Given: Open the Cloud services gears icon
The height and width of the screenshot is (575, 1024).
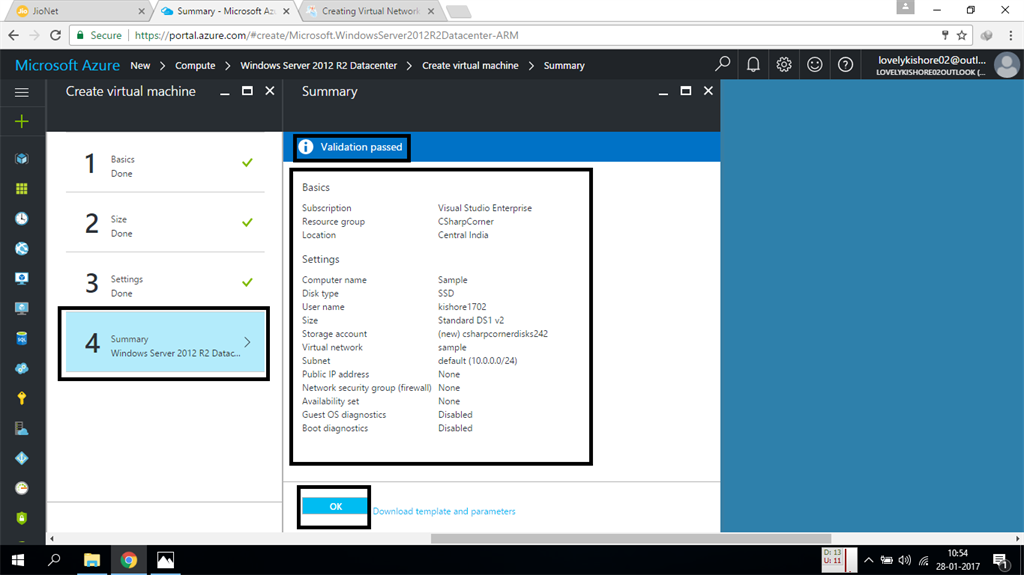Looking at the screenshot, I should [22, 369].
